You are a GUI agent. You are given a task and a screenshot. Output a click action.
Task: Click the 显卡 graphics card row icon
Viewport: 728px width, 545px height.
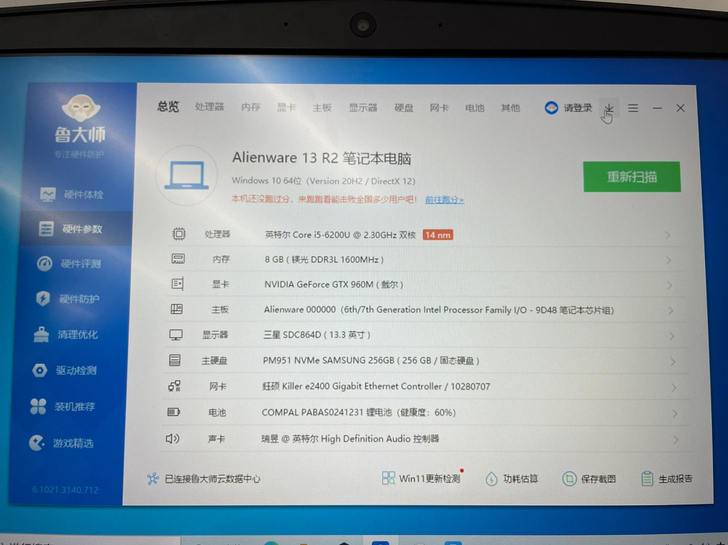pos(177,283)
